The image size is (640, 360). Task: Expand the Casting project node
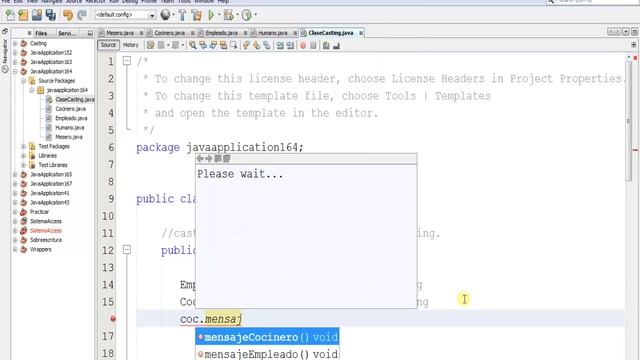tap(15, 43)
